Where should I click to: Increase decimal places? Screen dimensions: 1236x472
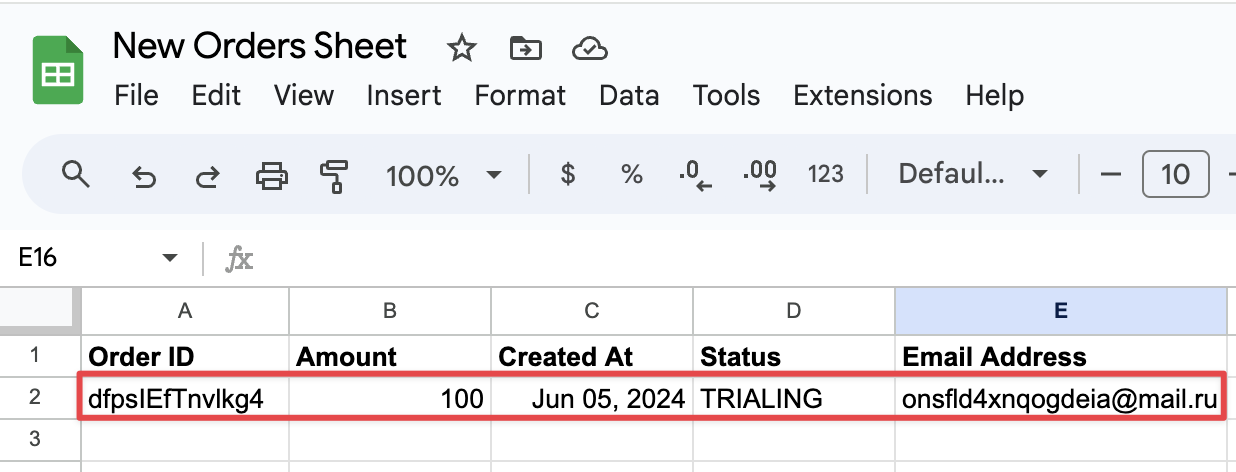(x=760, y=175)
